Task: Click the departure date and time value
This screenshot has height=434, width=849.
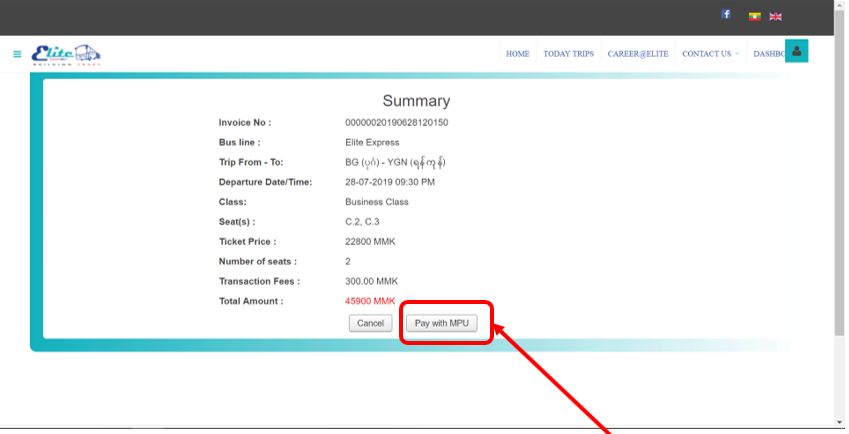Action: (x=389, y=182)
